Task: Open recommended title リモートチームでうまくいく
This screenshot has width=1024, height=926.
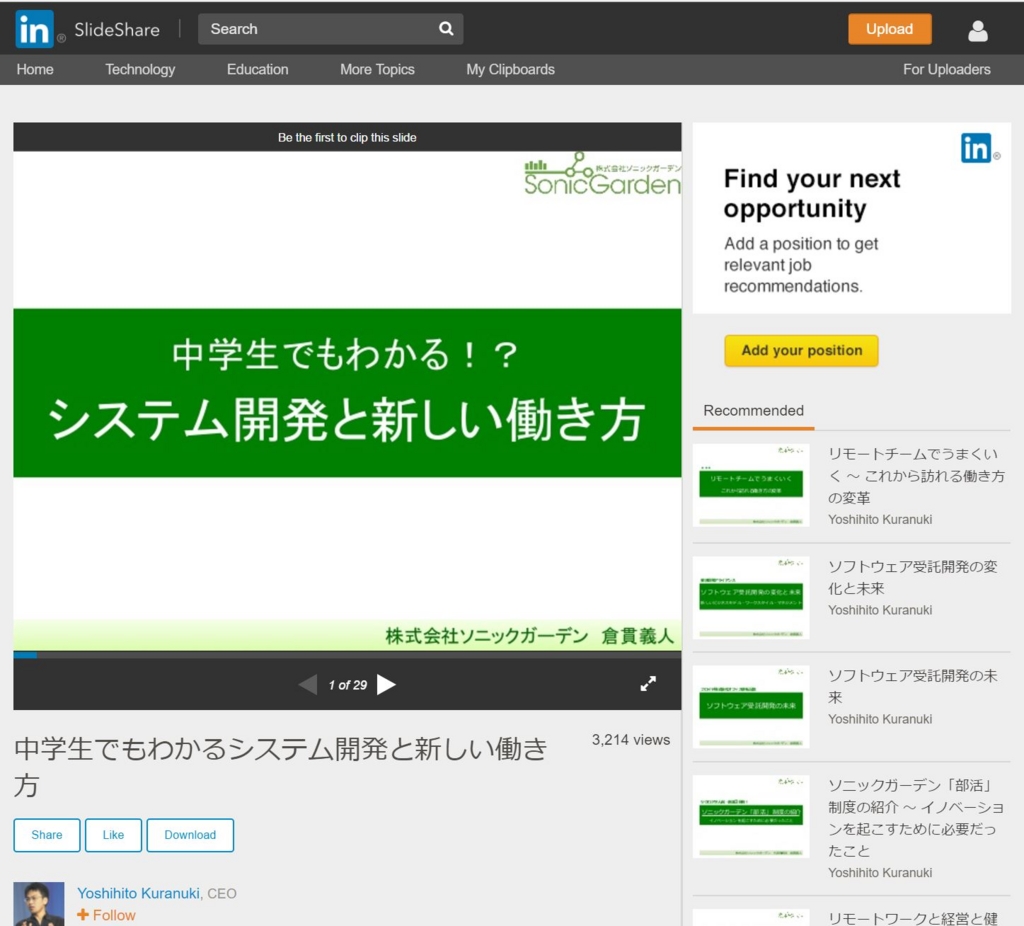Action: [916, 476]
